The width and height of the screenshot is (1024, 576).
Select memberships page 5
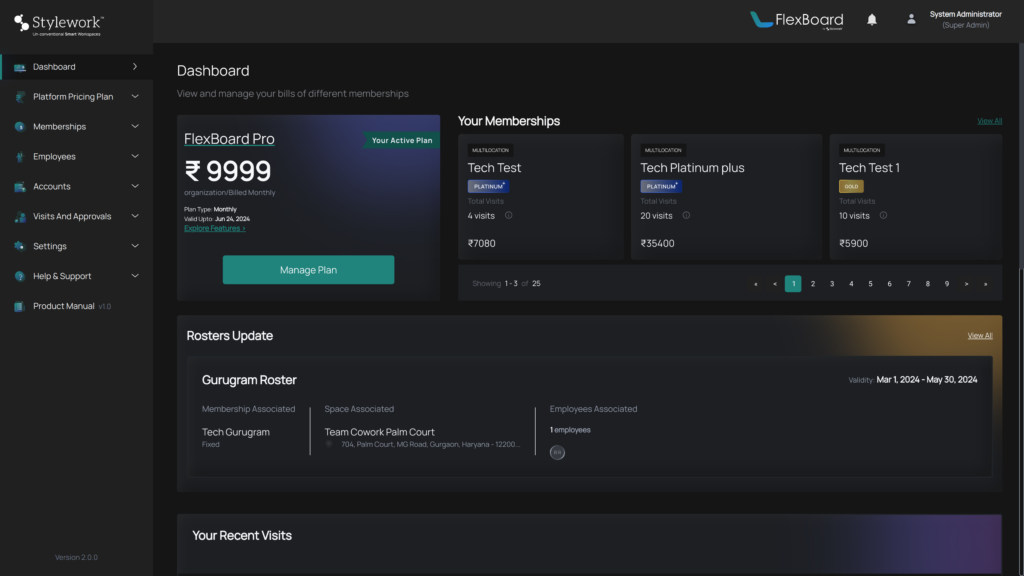point(870,284)
